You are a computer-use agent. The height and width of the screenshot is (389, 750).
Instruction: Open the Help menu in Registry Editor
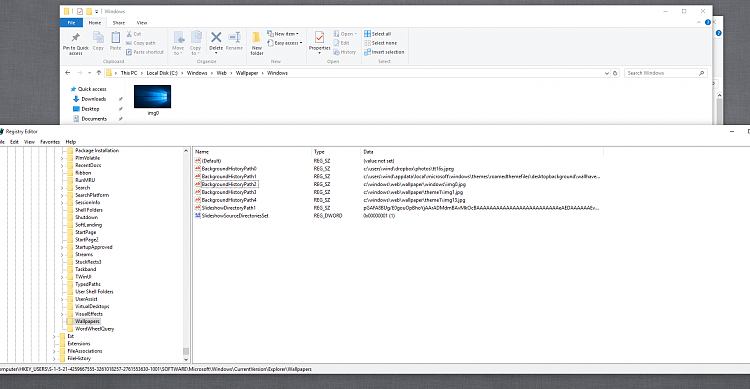point(71,142)
